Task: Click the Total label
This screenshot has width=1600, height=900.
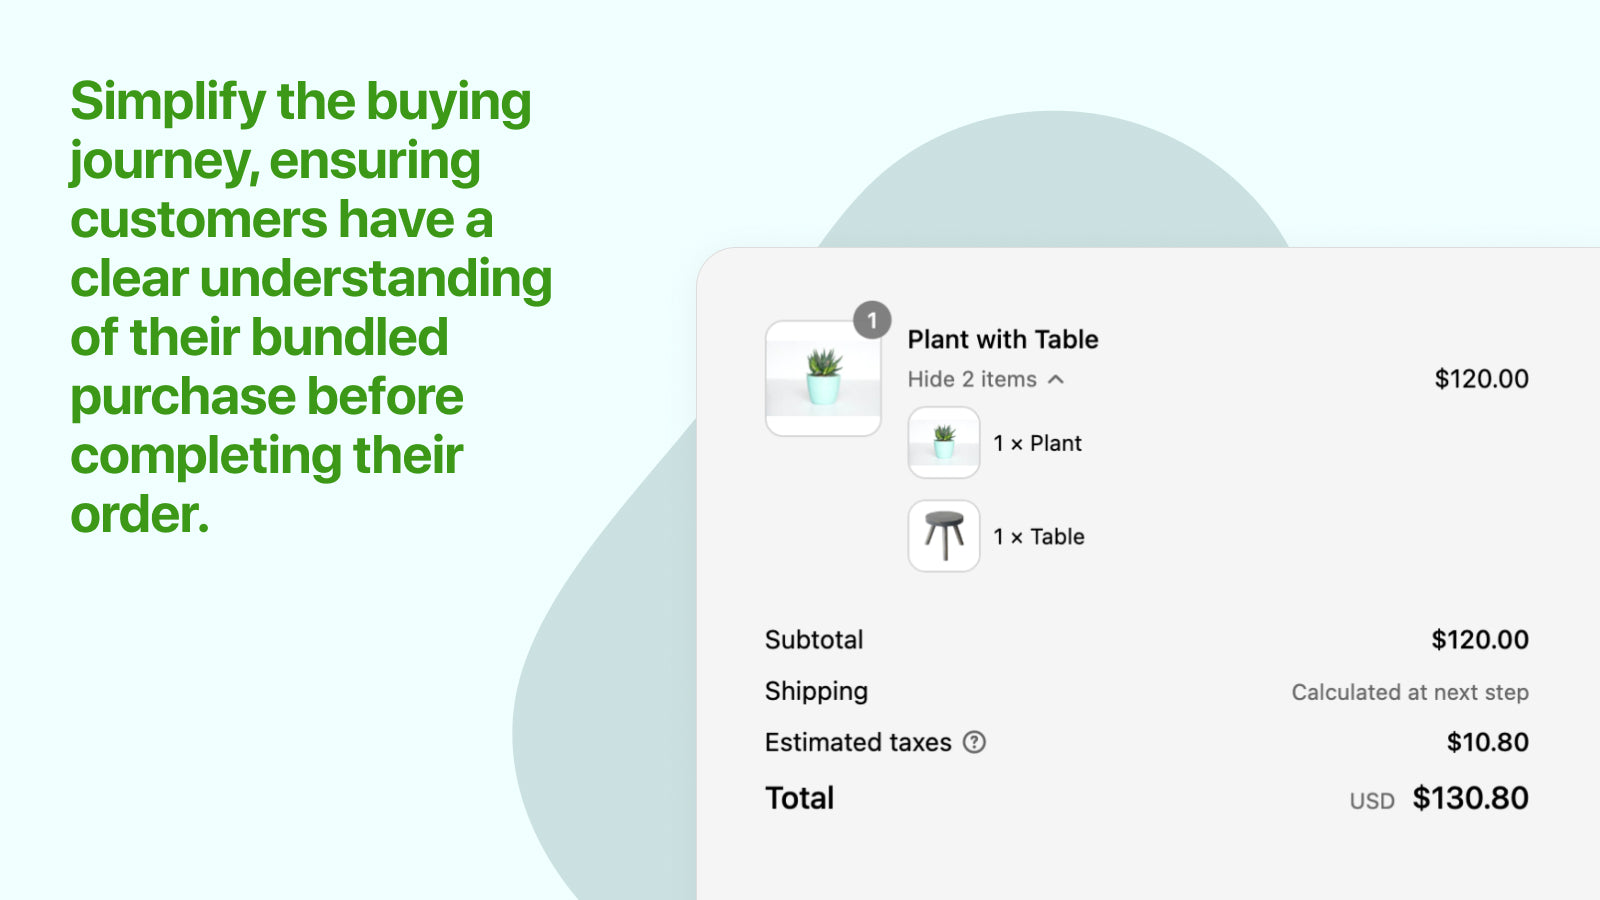Action: (799, 798)
